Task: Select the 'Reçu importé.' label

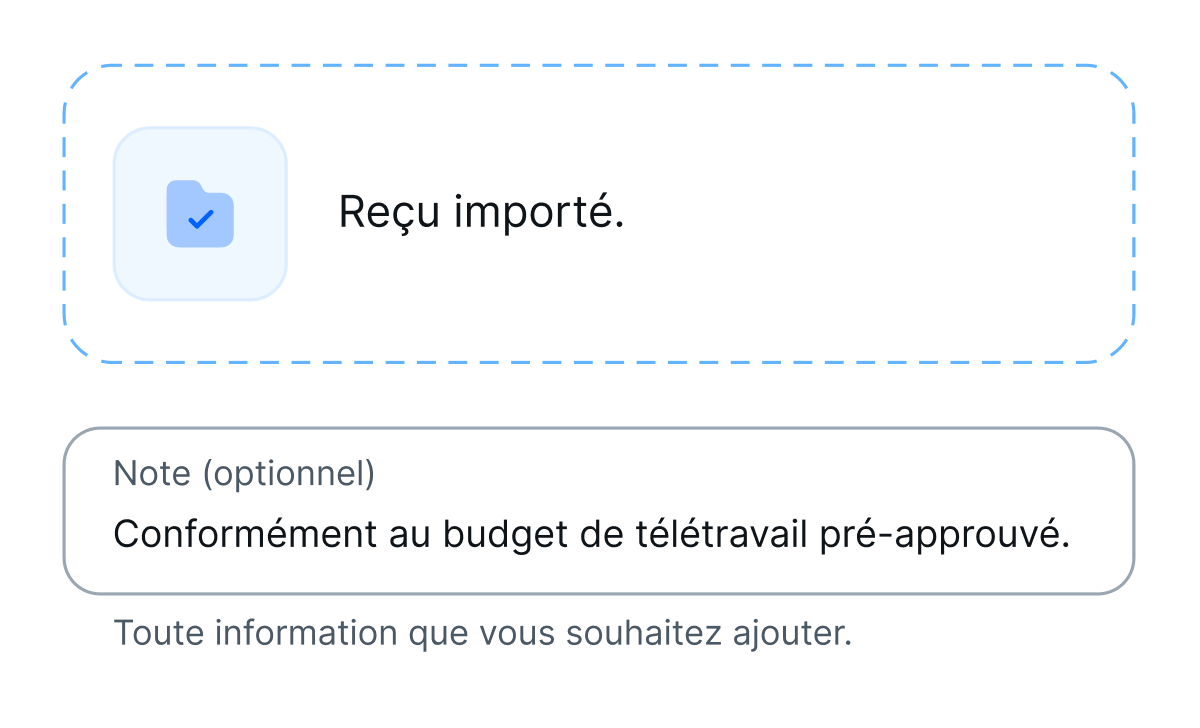Action: 483,212
